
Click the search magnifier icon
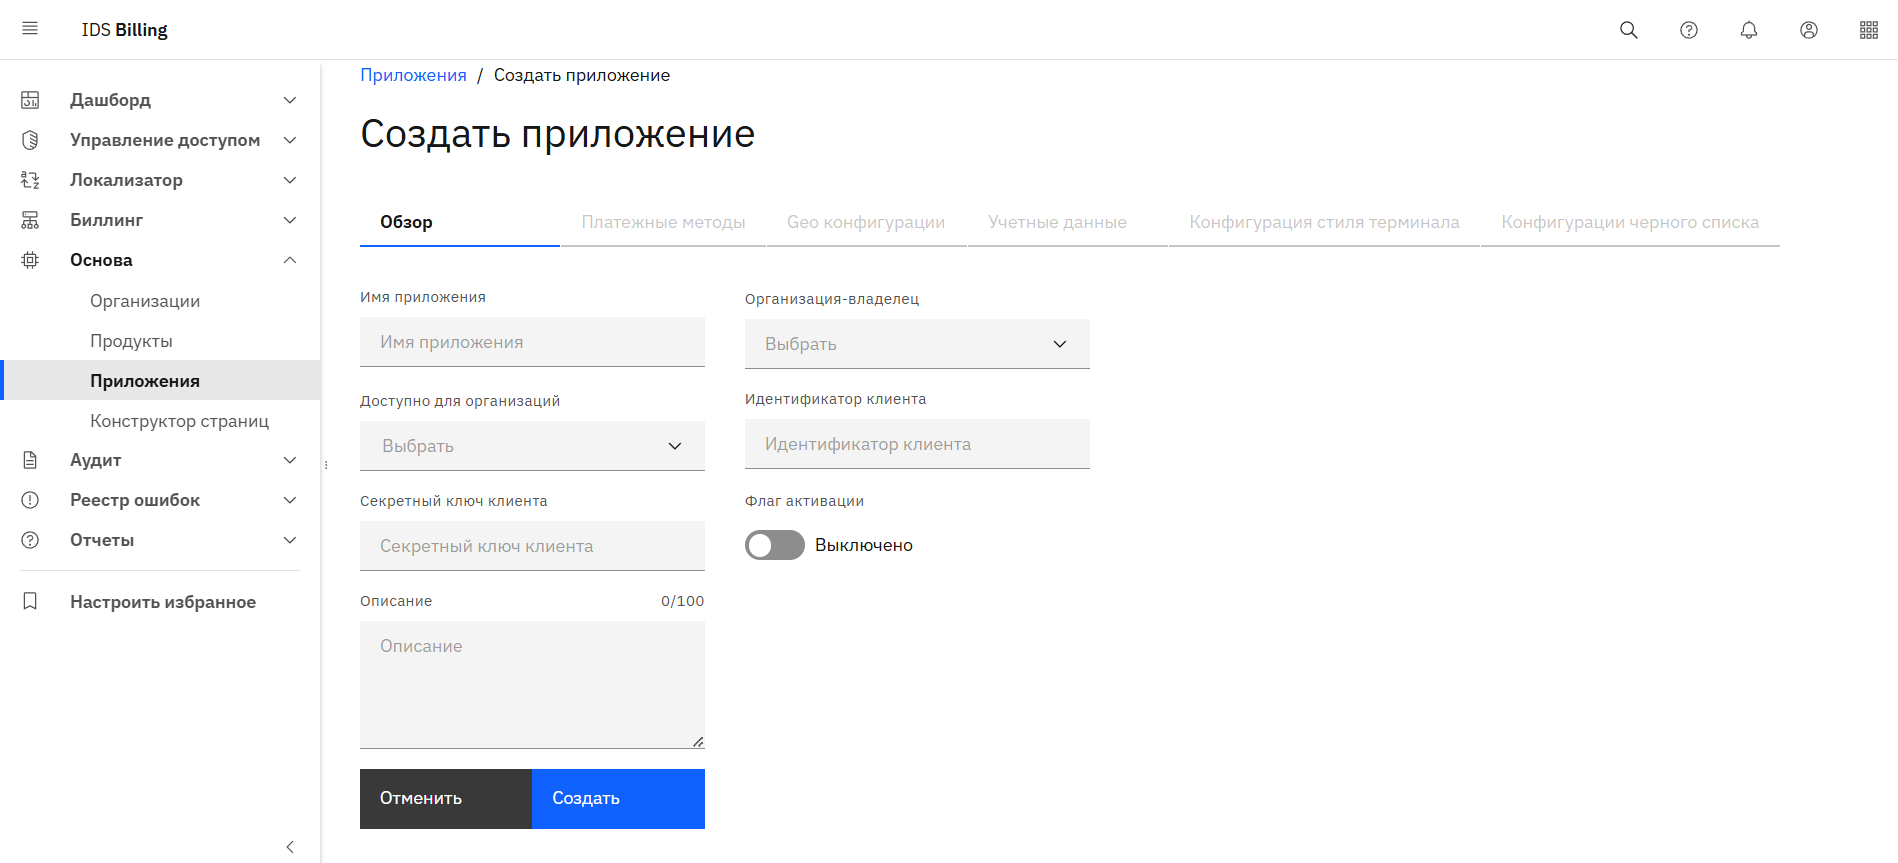point(1628,30)
